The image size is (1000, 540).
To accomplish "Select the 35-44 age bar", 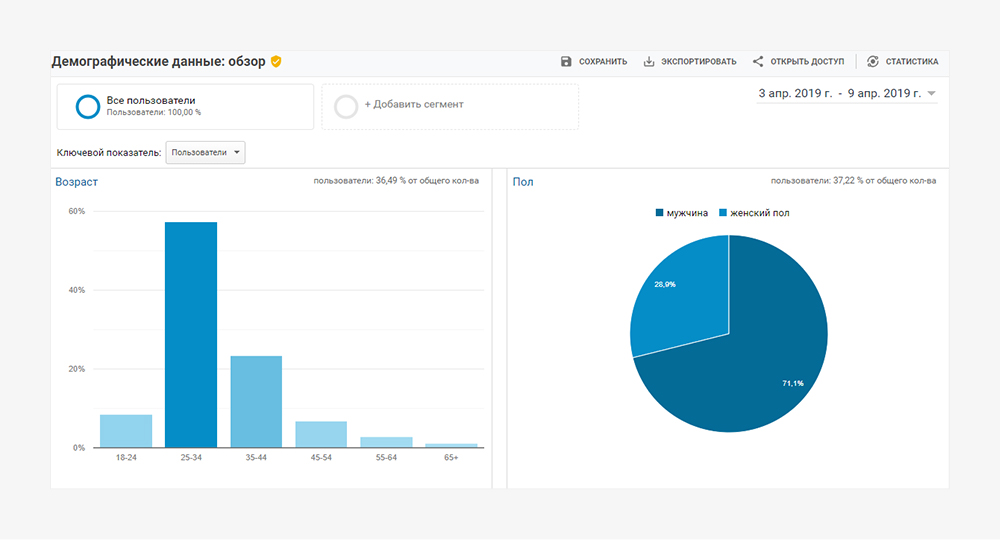I will point(256,401).
